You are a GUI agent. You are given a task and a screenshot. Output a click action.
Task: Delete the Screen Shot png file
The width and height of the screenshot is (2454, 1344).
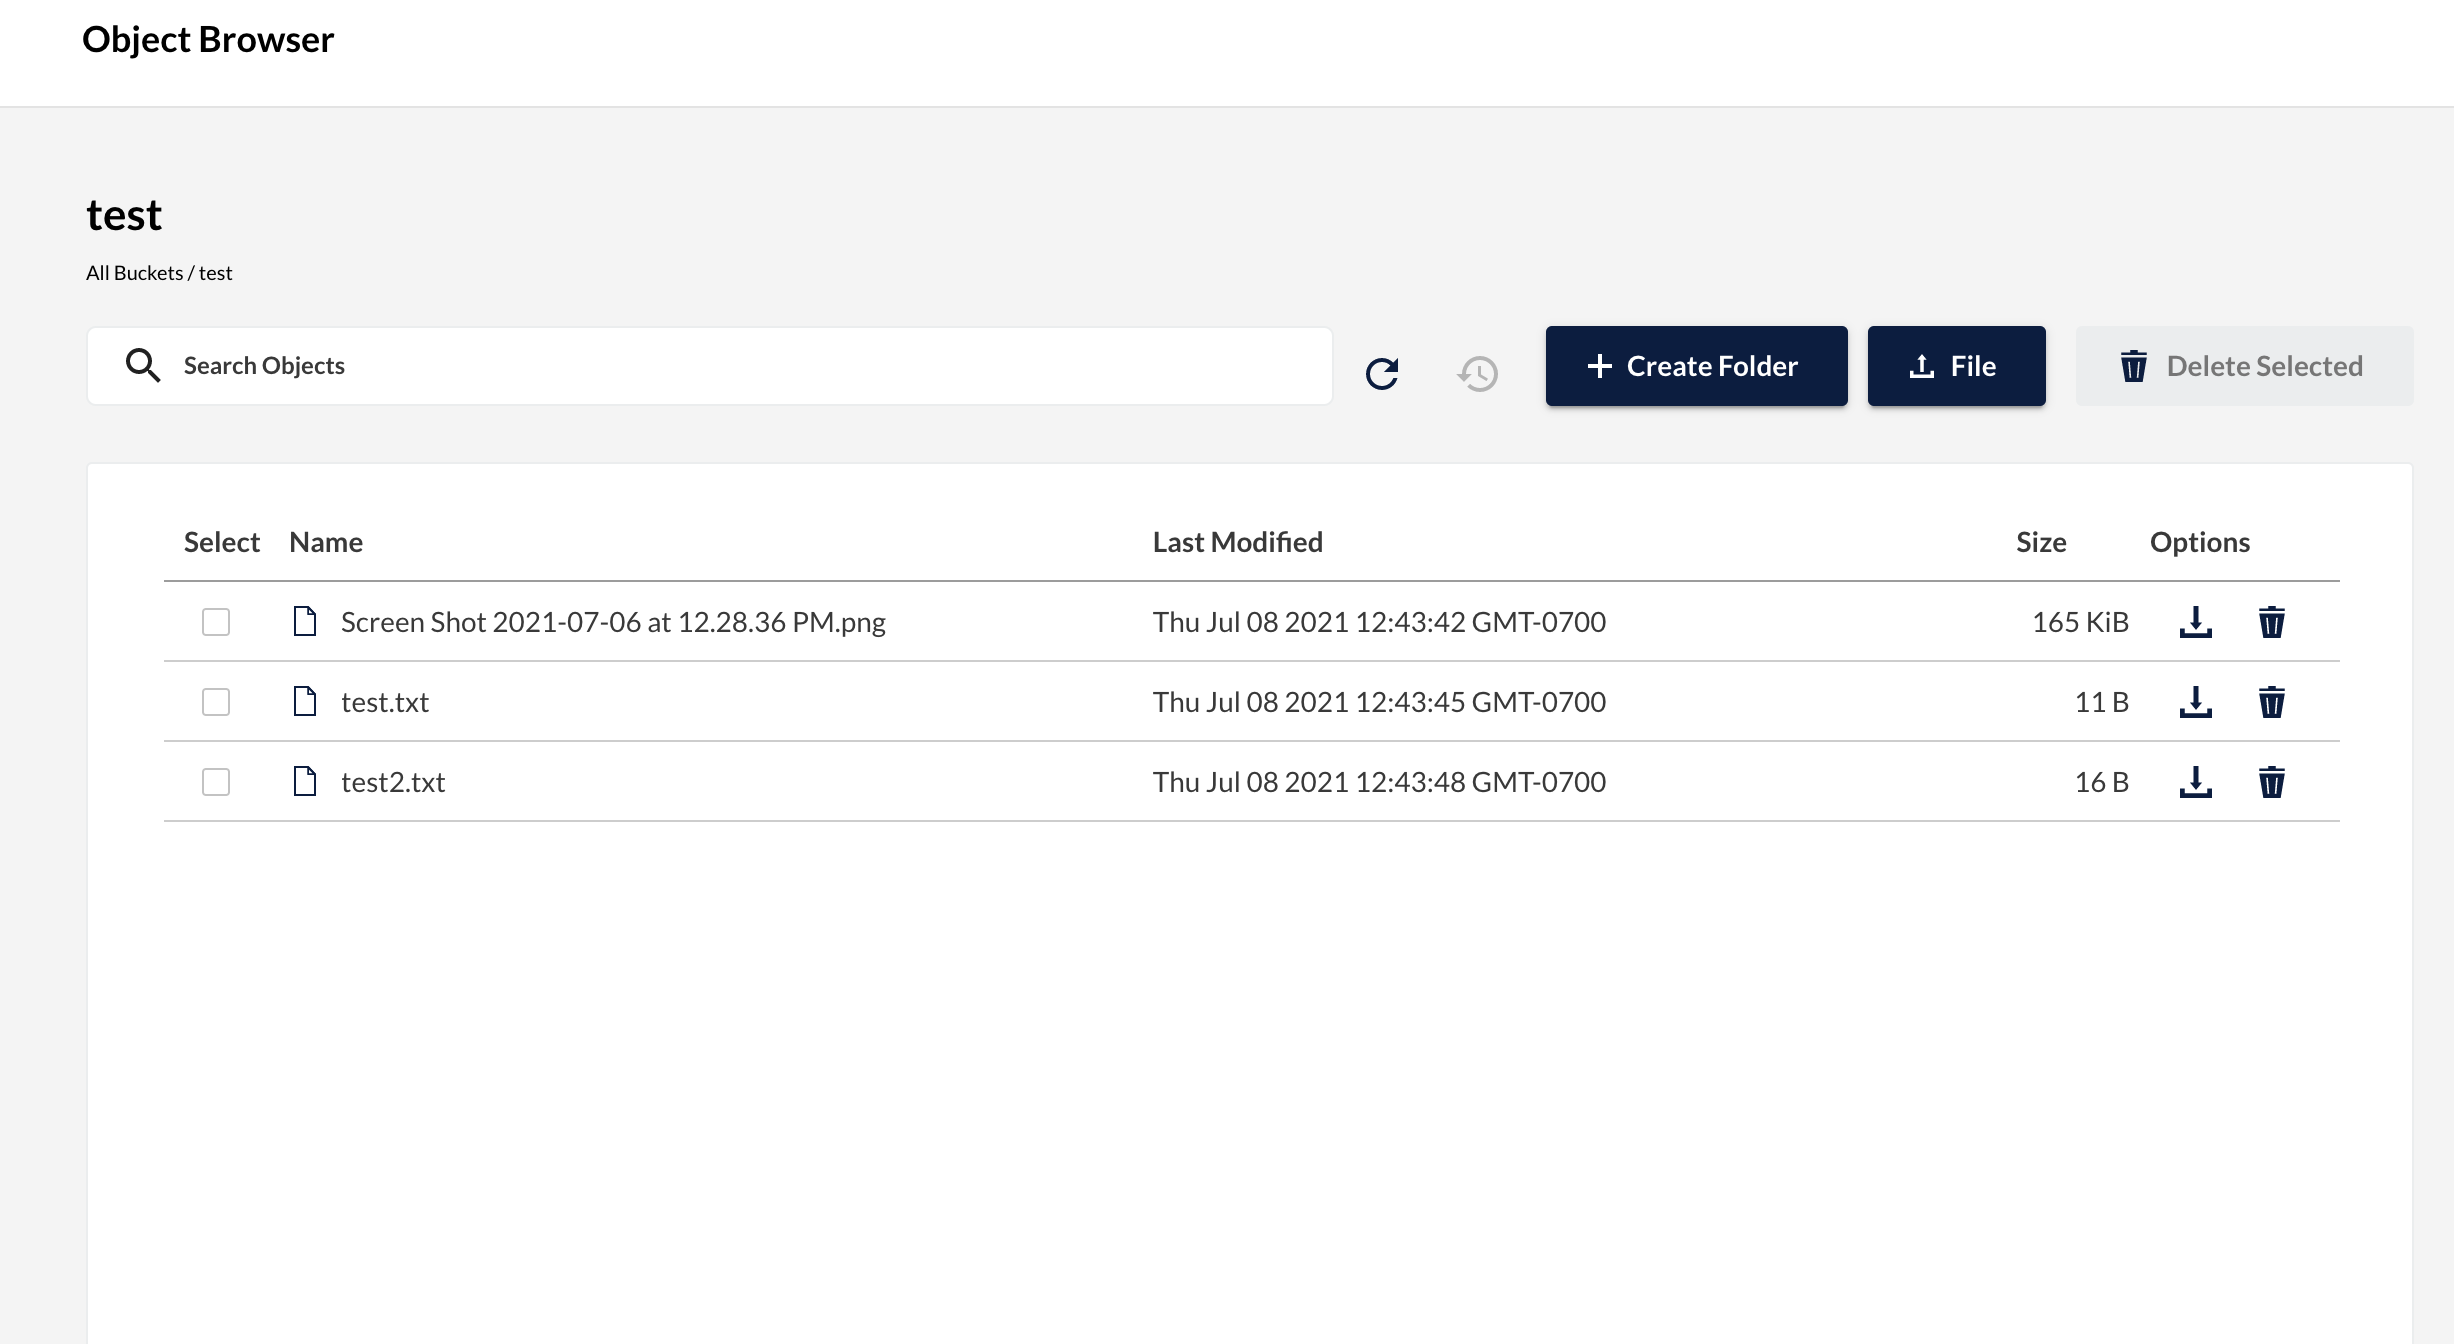(x=2271, y=622)
